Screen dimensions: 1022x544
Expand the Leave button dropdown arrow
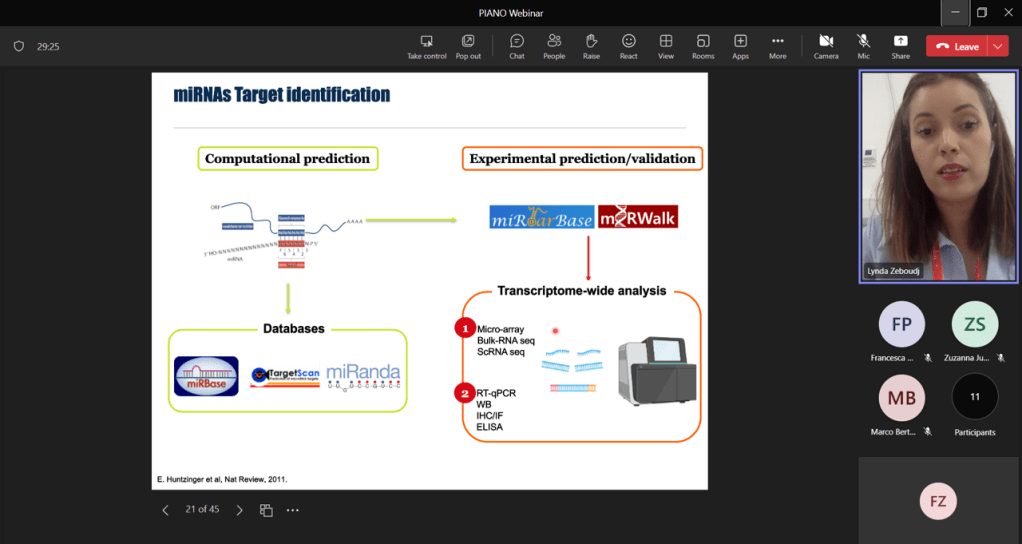[x=998, y=46]
